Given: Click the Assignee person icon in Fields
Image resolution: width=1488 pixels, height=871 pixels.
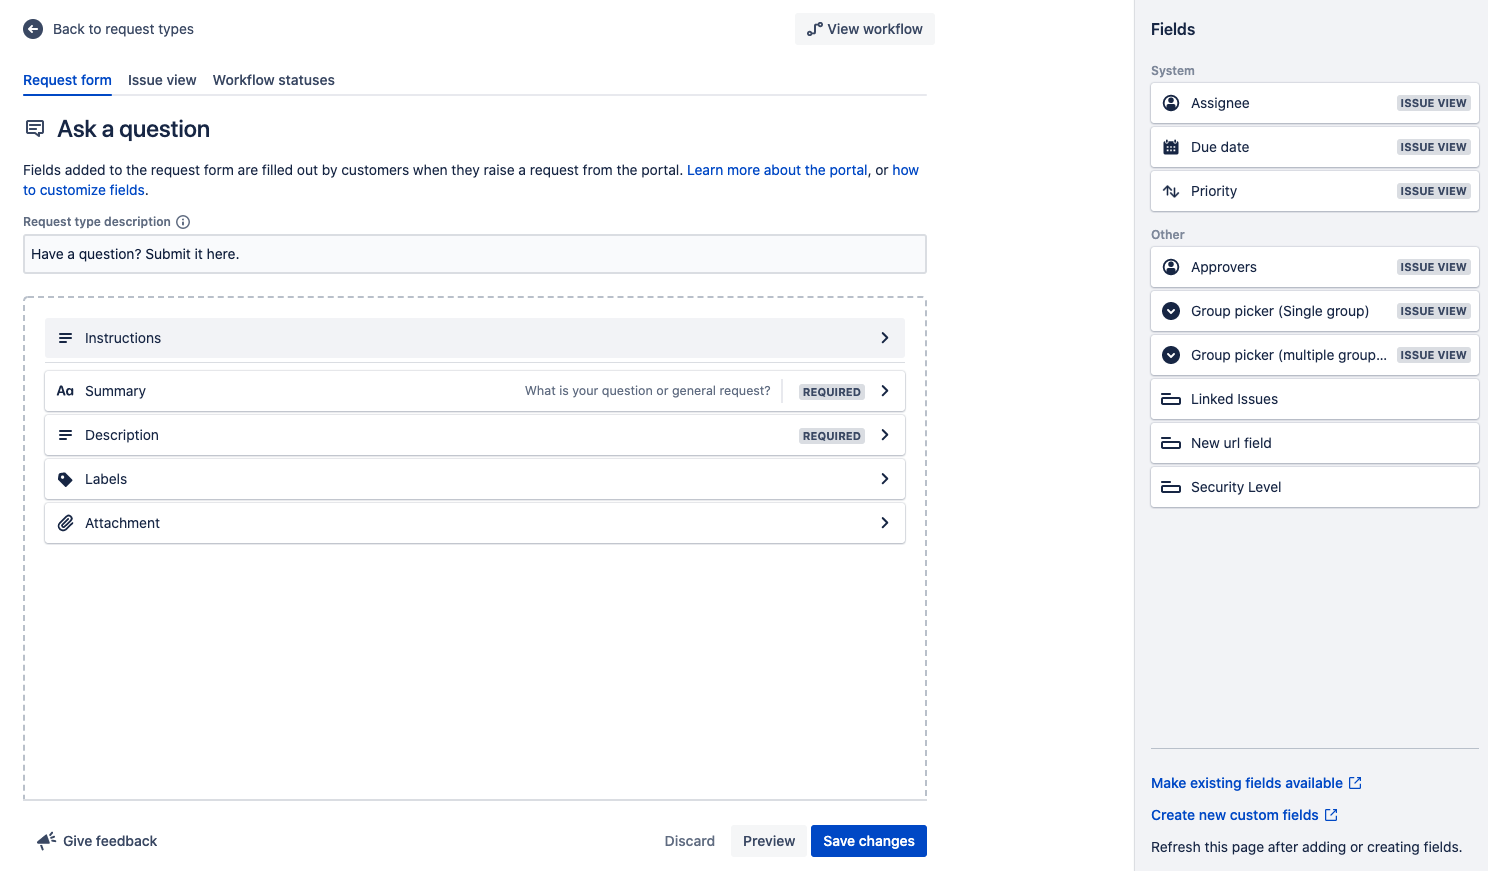Looking at the screenshot, I should (x=1171, y=103).
